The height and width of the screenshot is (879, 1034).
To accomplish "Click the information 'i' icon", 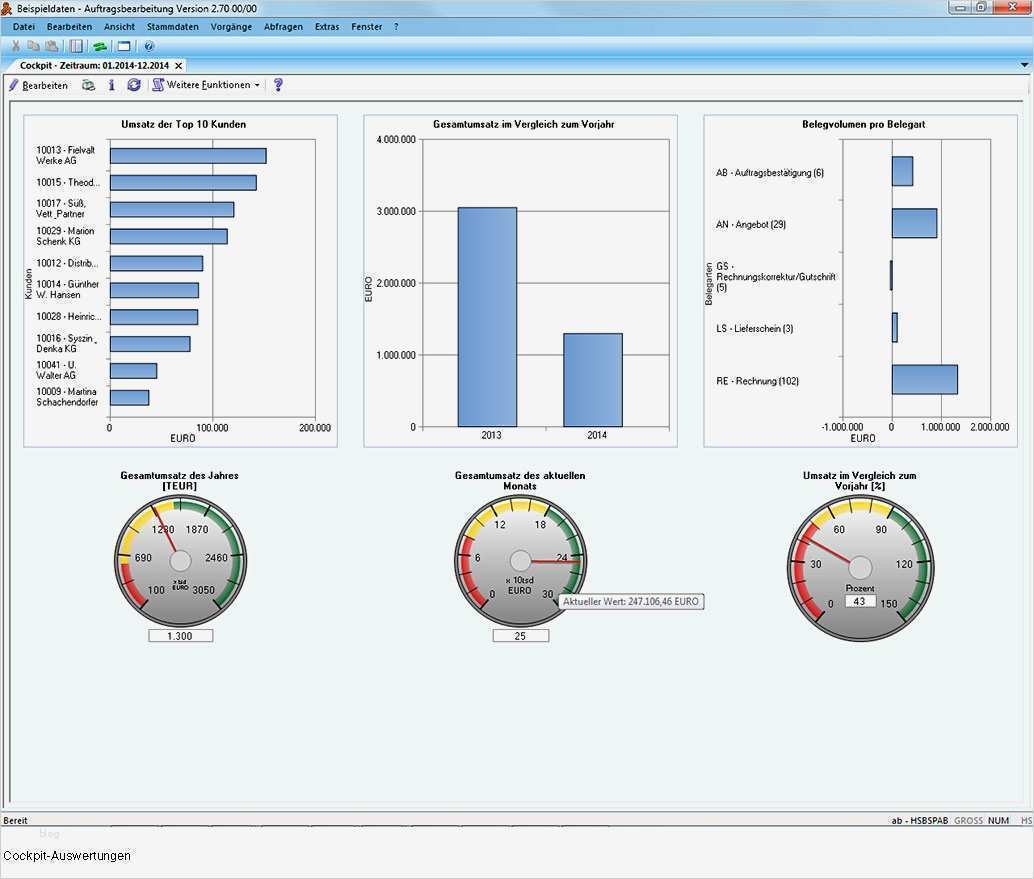I will tap(111, 85).
